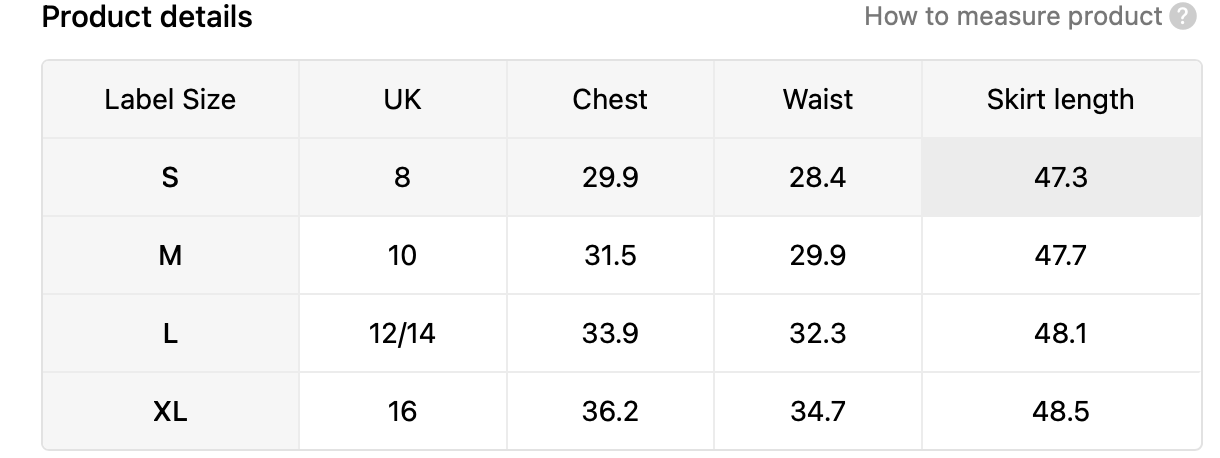Select the S label size row
The height and width of the screenshot is (458, 1220).
point(170,177)
